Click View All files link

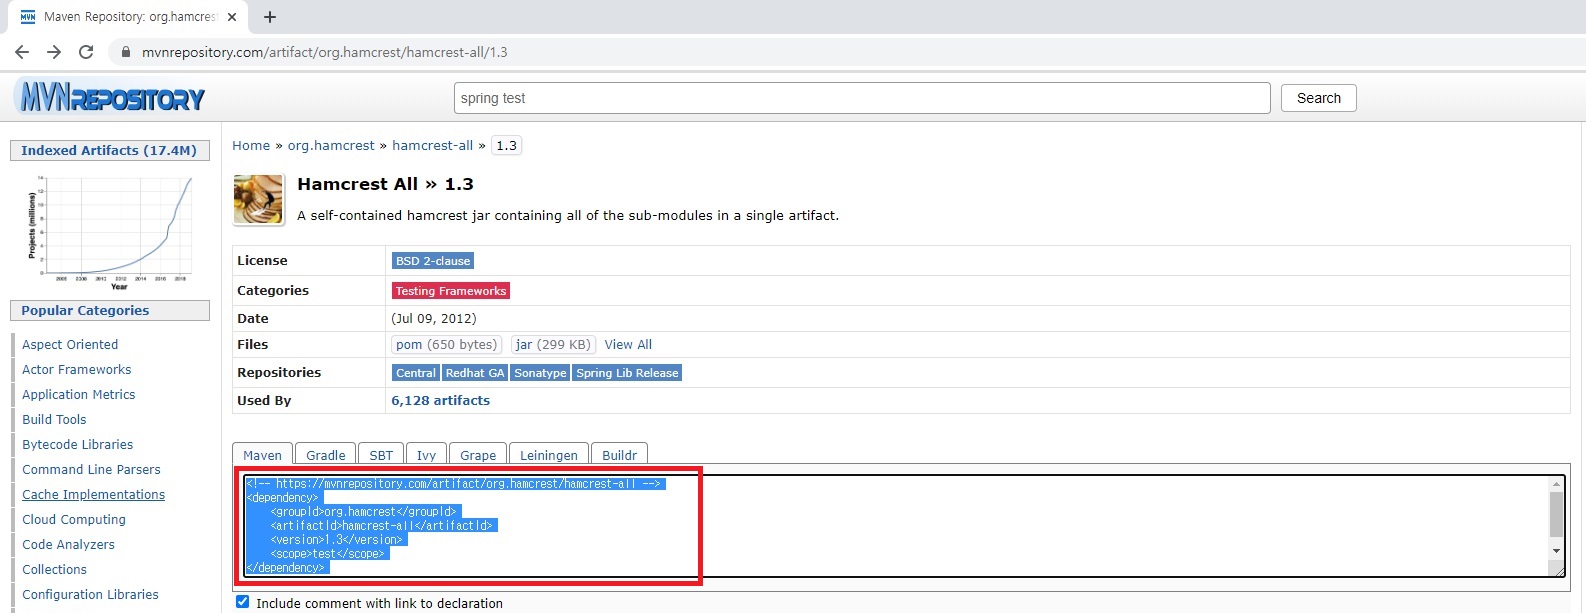click(628, 344)
